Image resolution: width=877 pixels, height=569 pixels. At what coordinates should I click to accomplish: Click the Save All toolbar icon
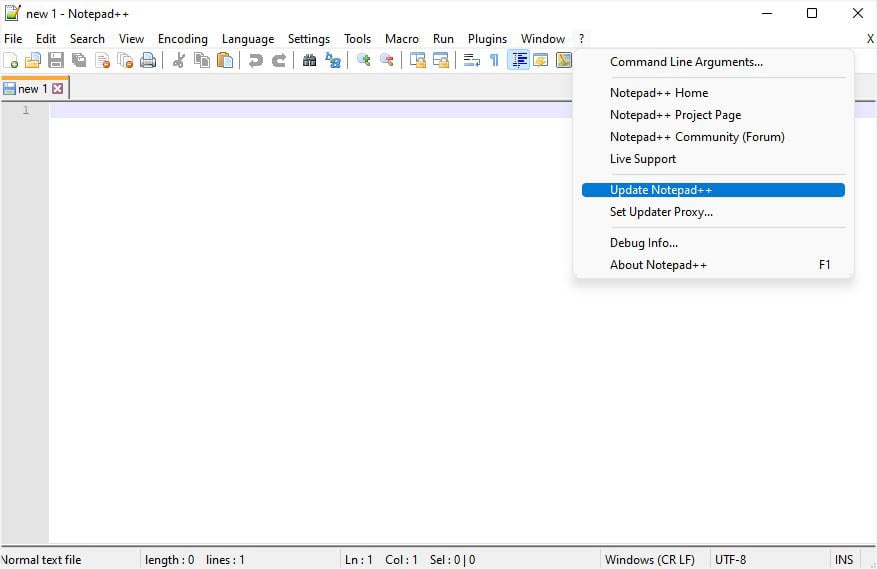click(x=79, y=60)
